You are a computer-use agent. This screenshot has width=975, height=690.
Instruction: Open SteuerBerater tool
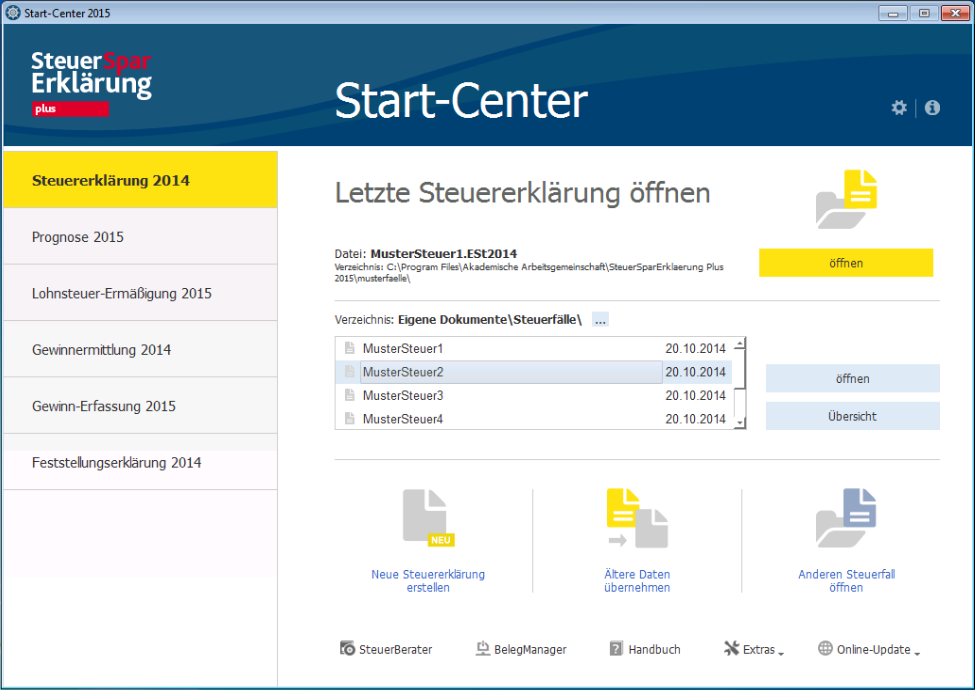coord(386,649)
